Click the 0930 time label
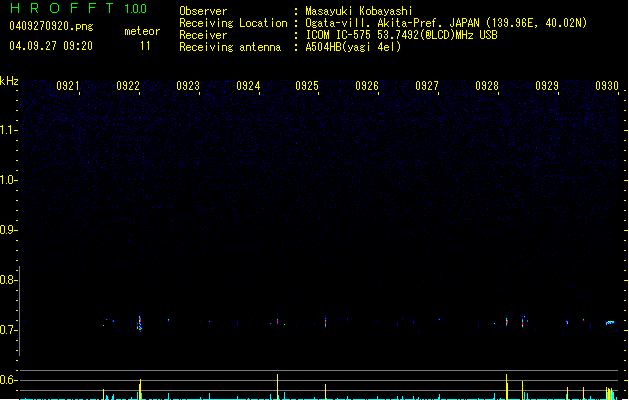Image resolution: width=629 pixels, height=400 pixels. pyautogui.click(x=607, y=85)
